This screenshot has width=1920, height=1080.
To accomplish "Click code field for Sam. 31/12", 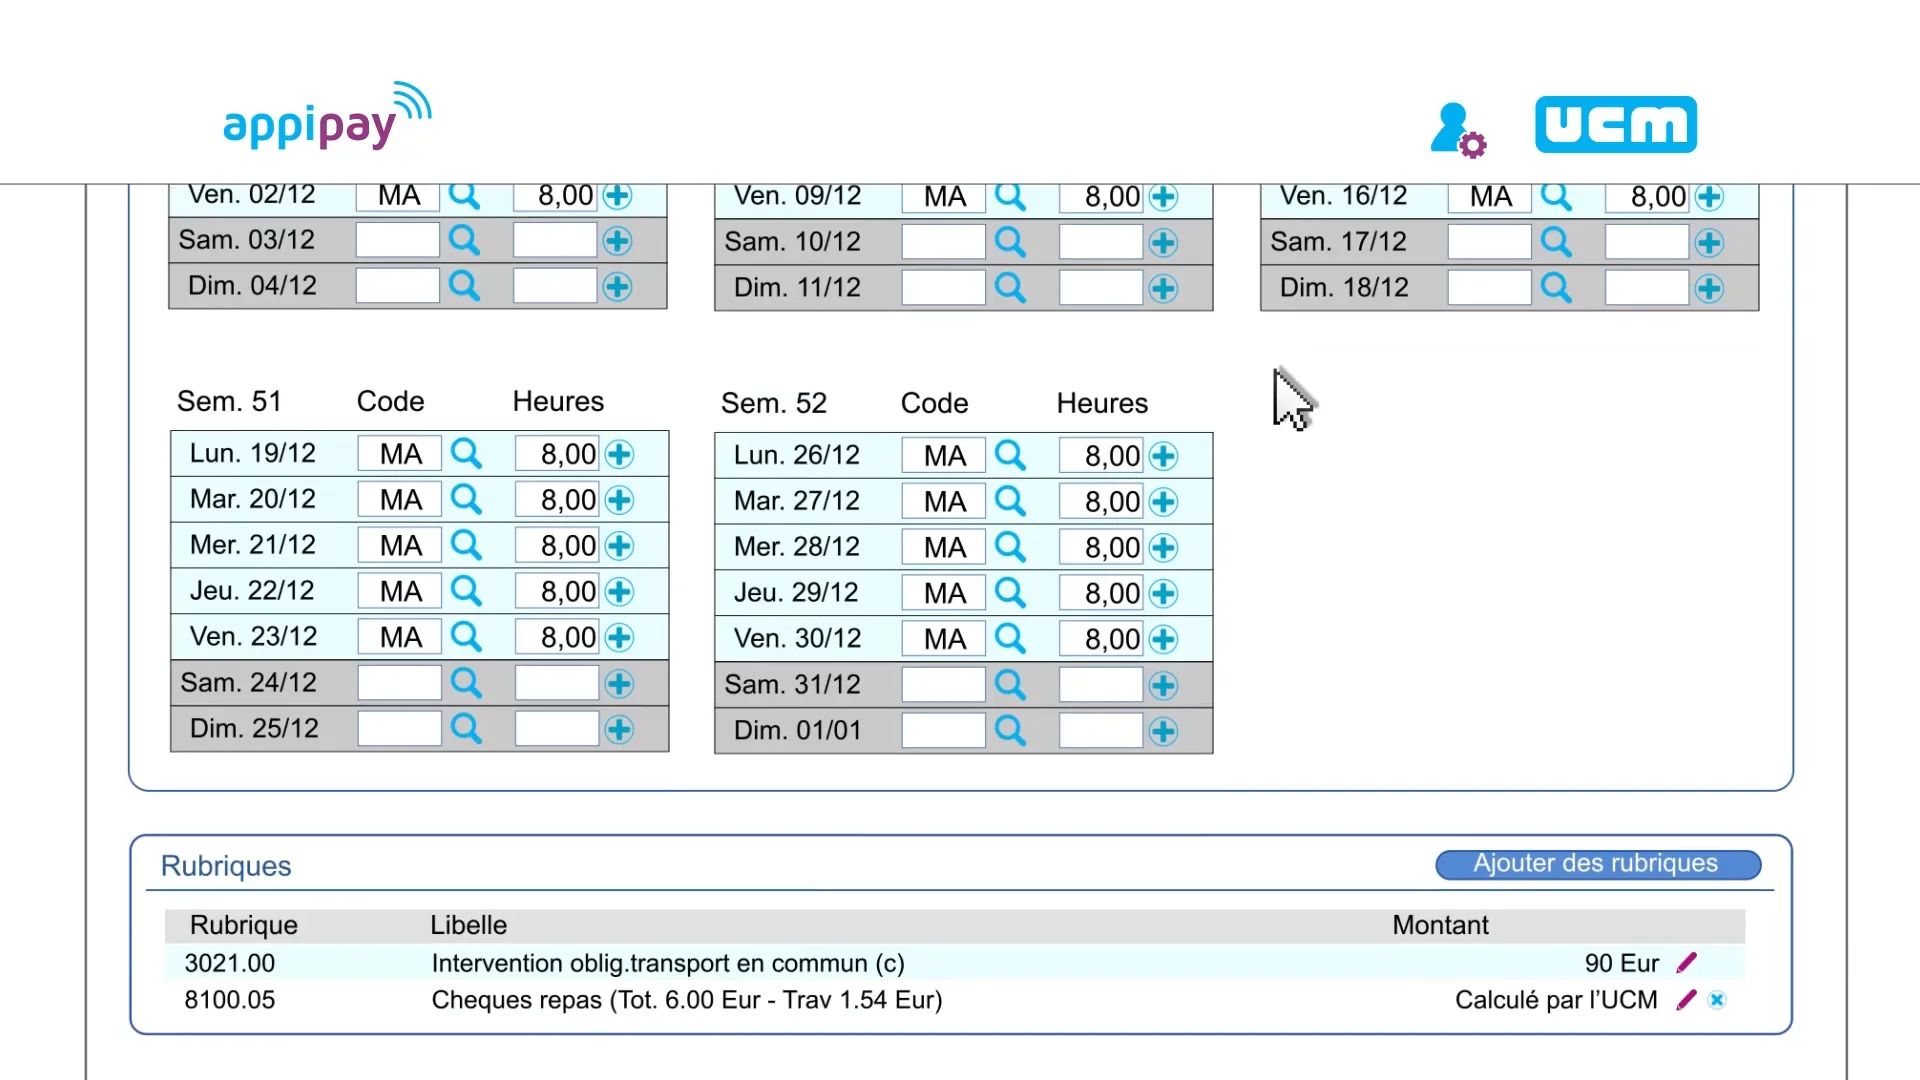I will (943, 685).
